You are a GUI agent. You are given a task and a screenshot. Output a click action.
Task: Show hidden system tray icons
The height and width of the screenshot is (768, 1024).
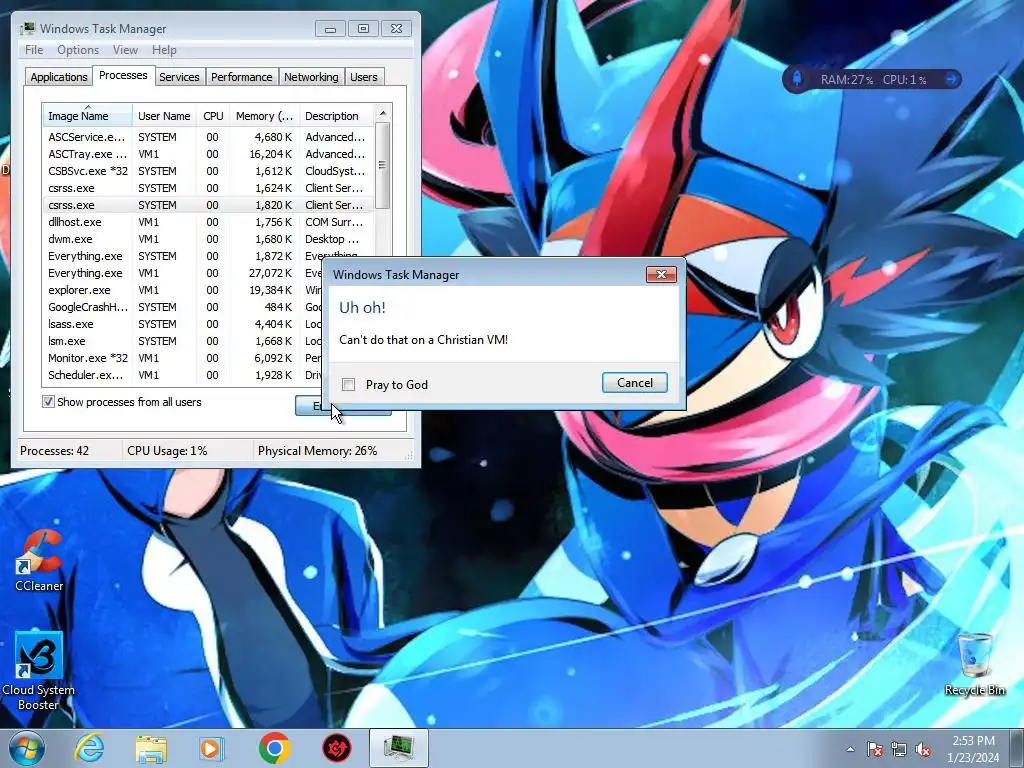[850, 750]
